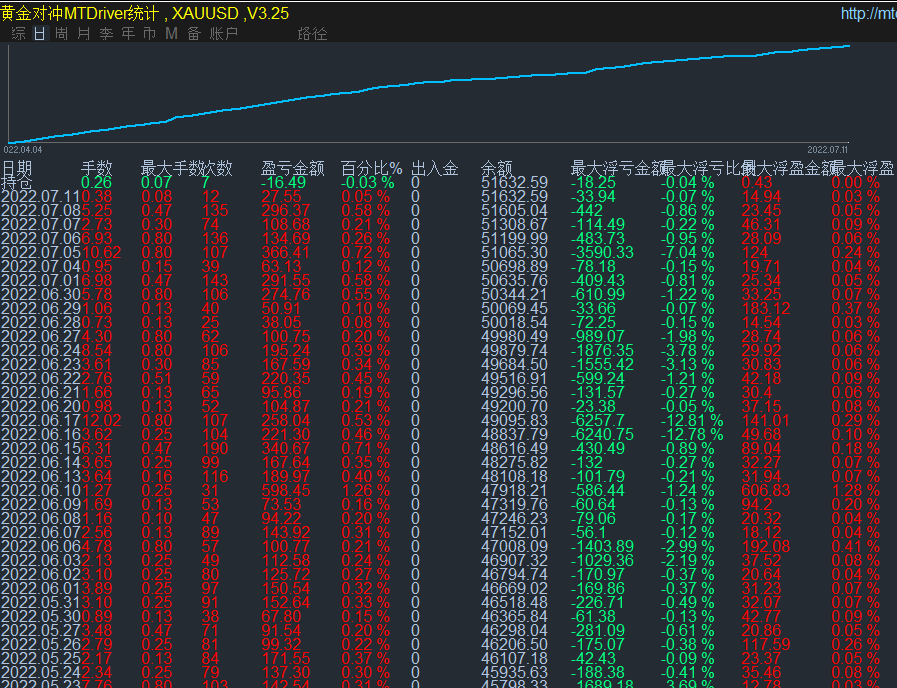Select the 2022.05.24 date row
This screenshot has width=897, height=688.
(x=41, y=673)
